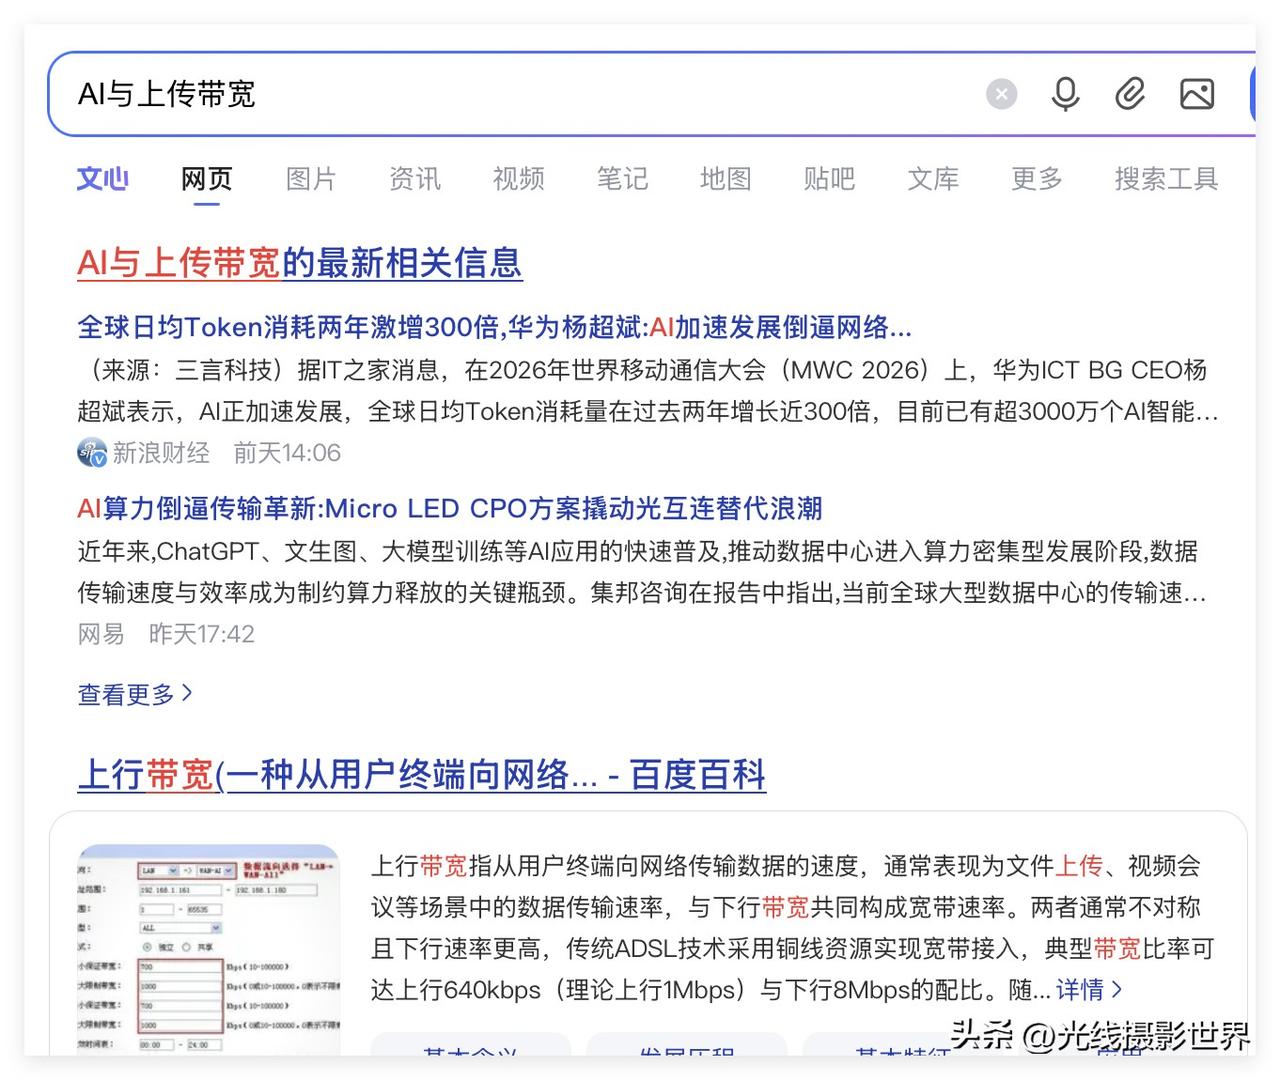This screenshot has height=1080, width=1280.
Task: Switch to the 视频 tab
Action: [x=519, y=179]
